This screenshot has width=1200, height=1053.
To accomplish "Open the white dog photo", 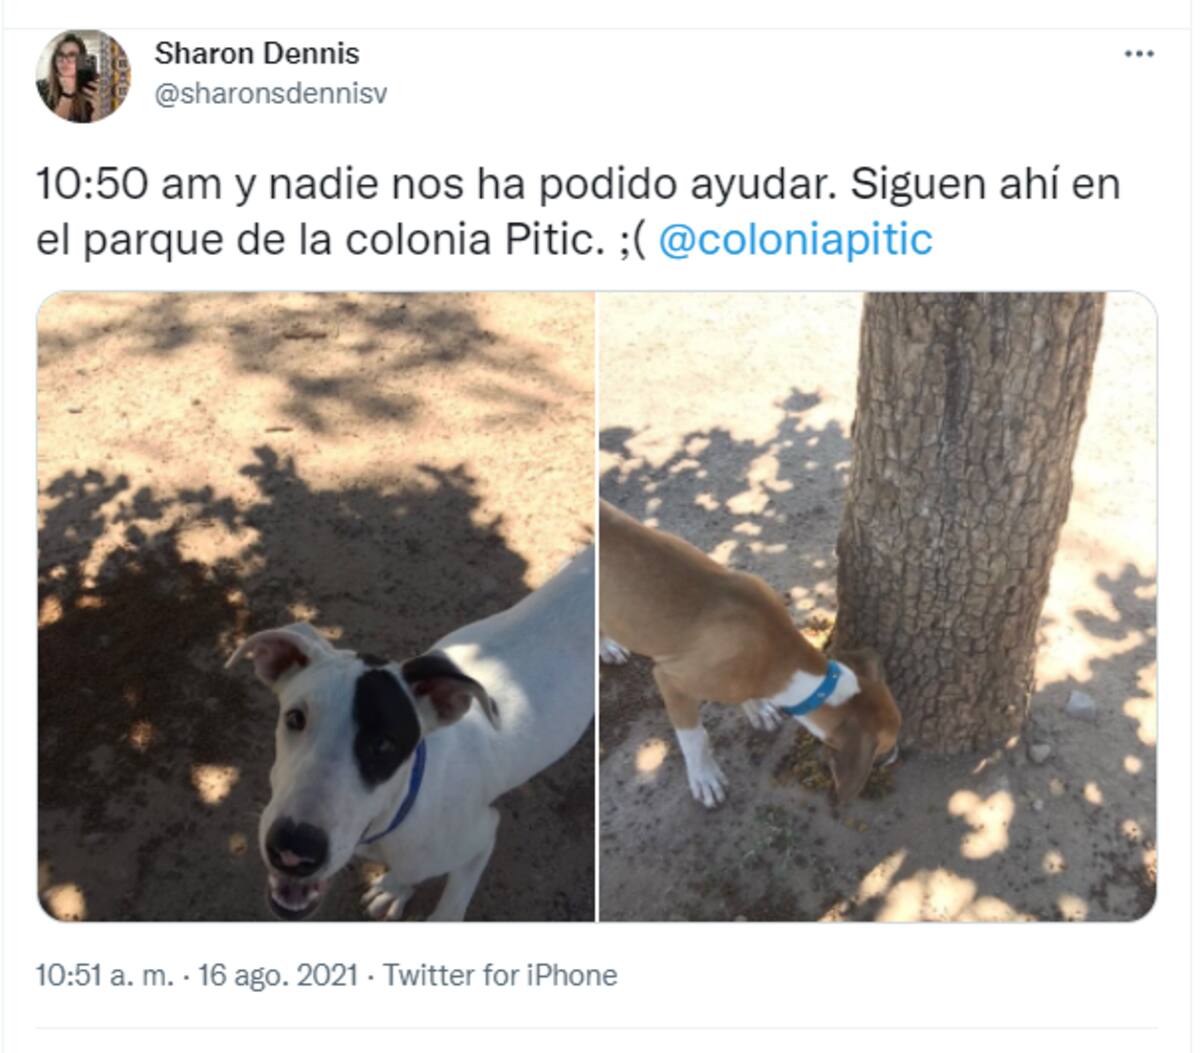I will (x=316, y=606).
